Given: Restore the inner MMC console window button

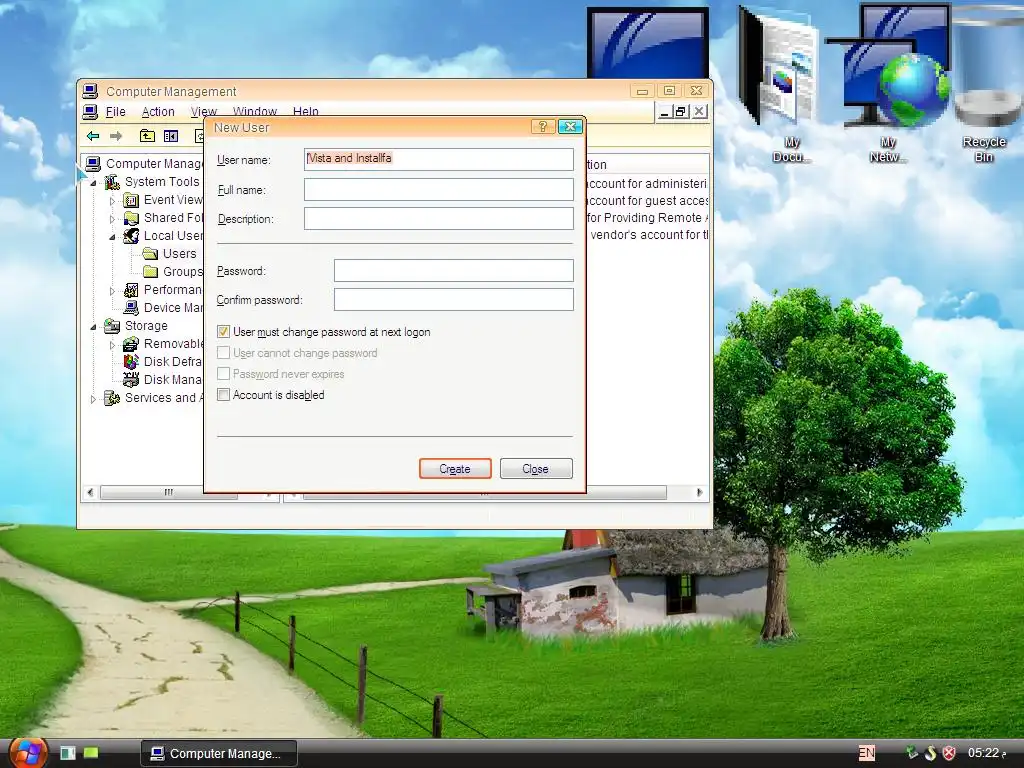Looking at the screenshot, I should click(681, 112).
